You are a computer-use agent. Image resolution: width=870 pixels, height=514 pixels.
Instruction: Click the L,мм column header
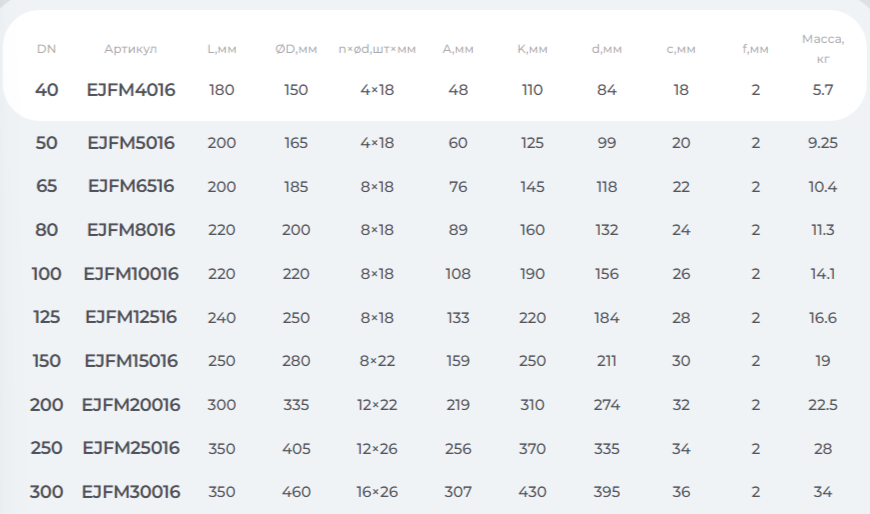(222, 49)
